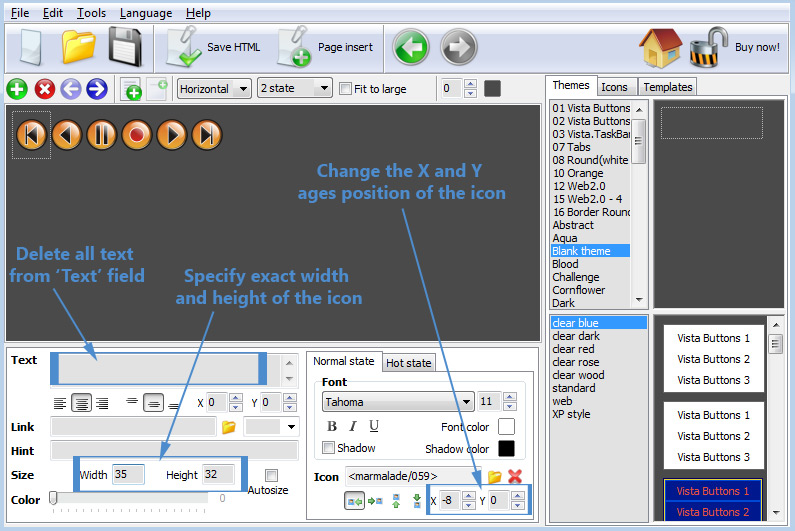Image resolution: width=795 pixels, height=531 pixels.
Task: Enable the Shadow checkbox
Action: pos(329,448)
